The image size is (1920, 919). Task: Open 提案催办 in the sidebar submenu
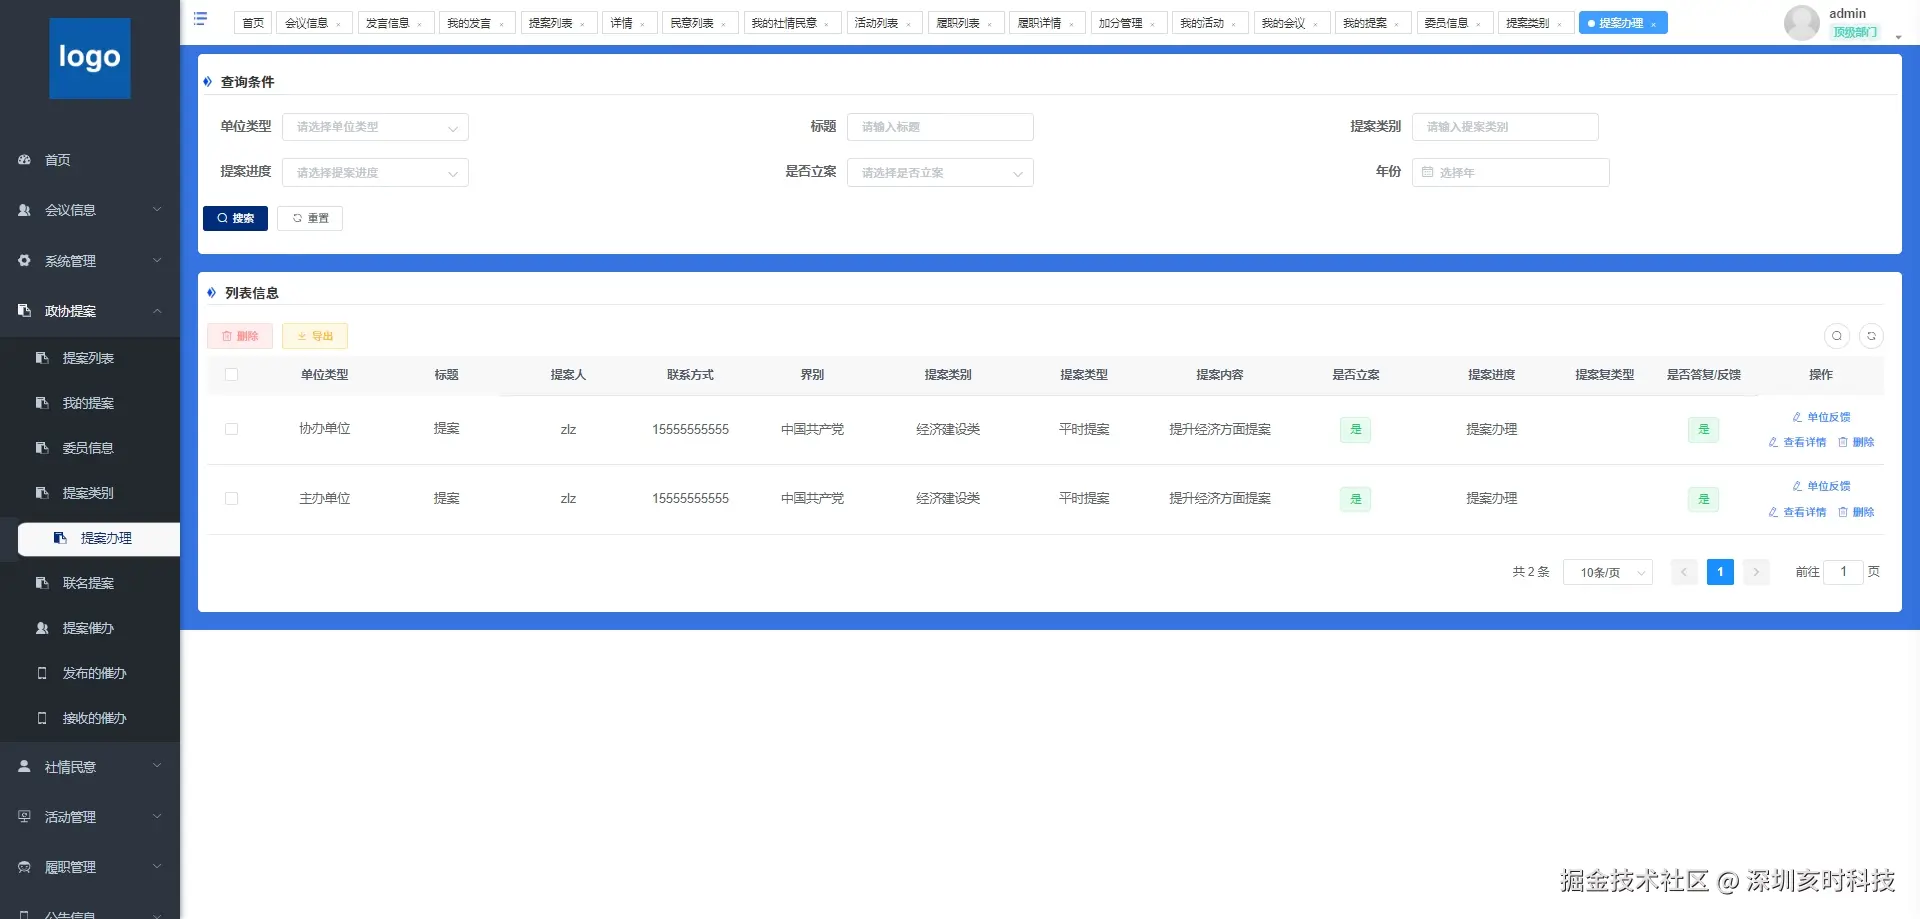pyautogui.click(x=90, y=628)
